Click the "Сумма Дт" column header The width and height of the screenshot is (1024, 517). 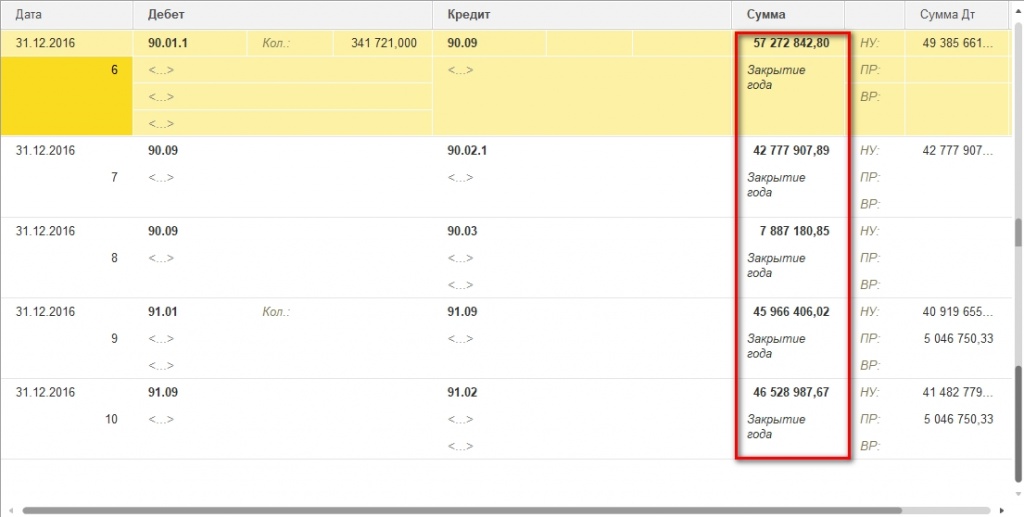click(947, 16)
